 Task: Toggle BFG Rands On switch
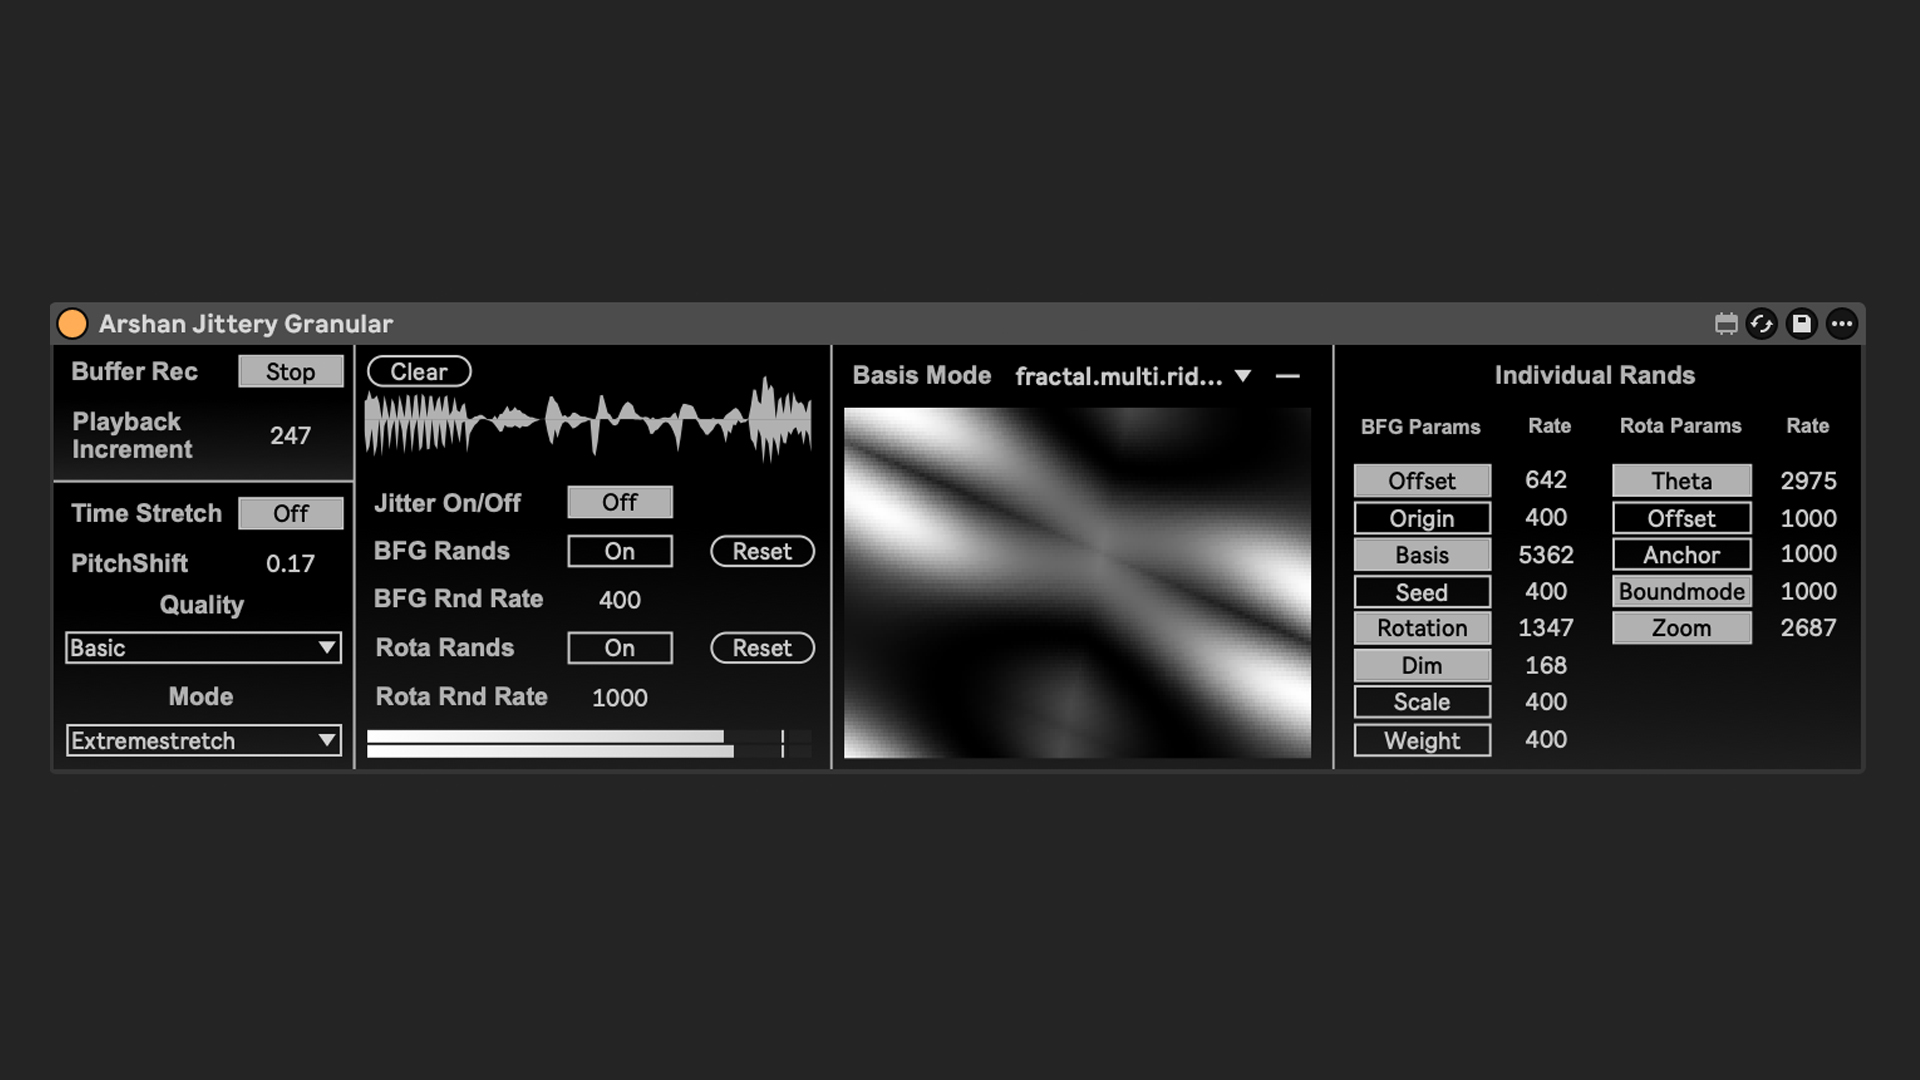tap(619, 551)
